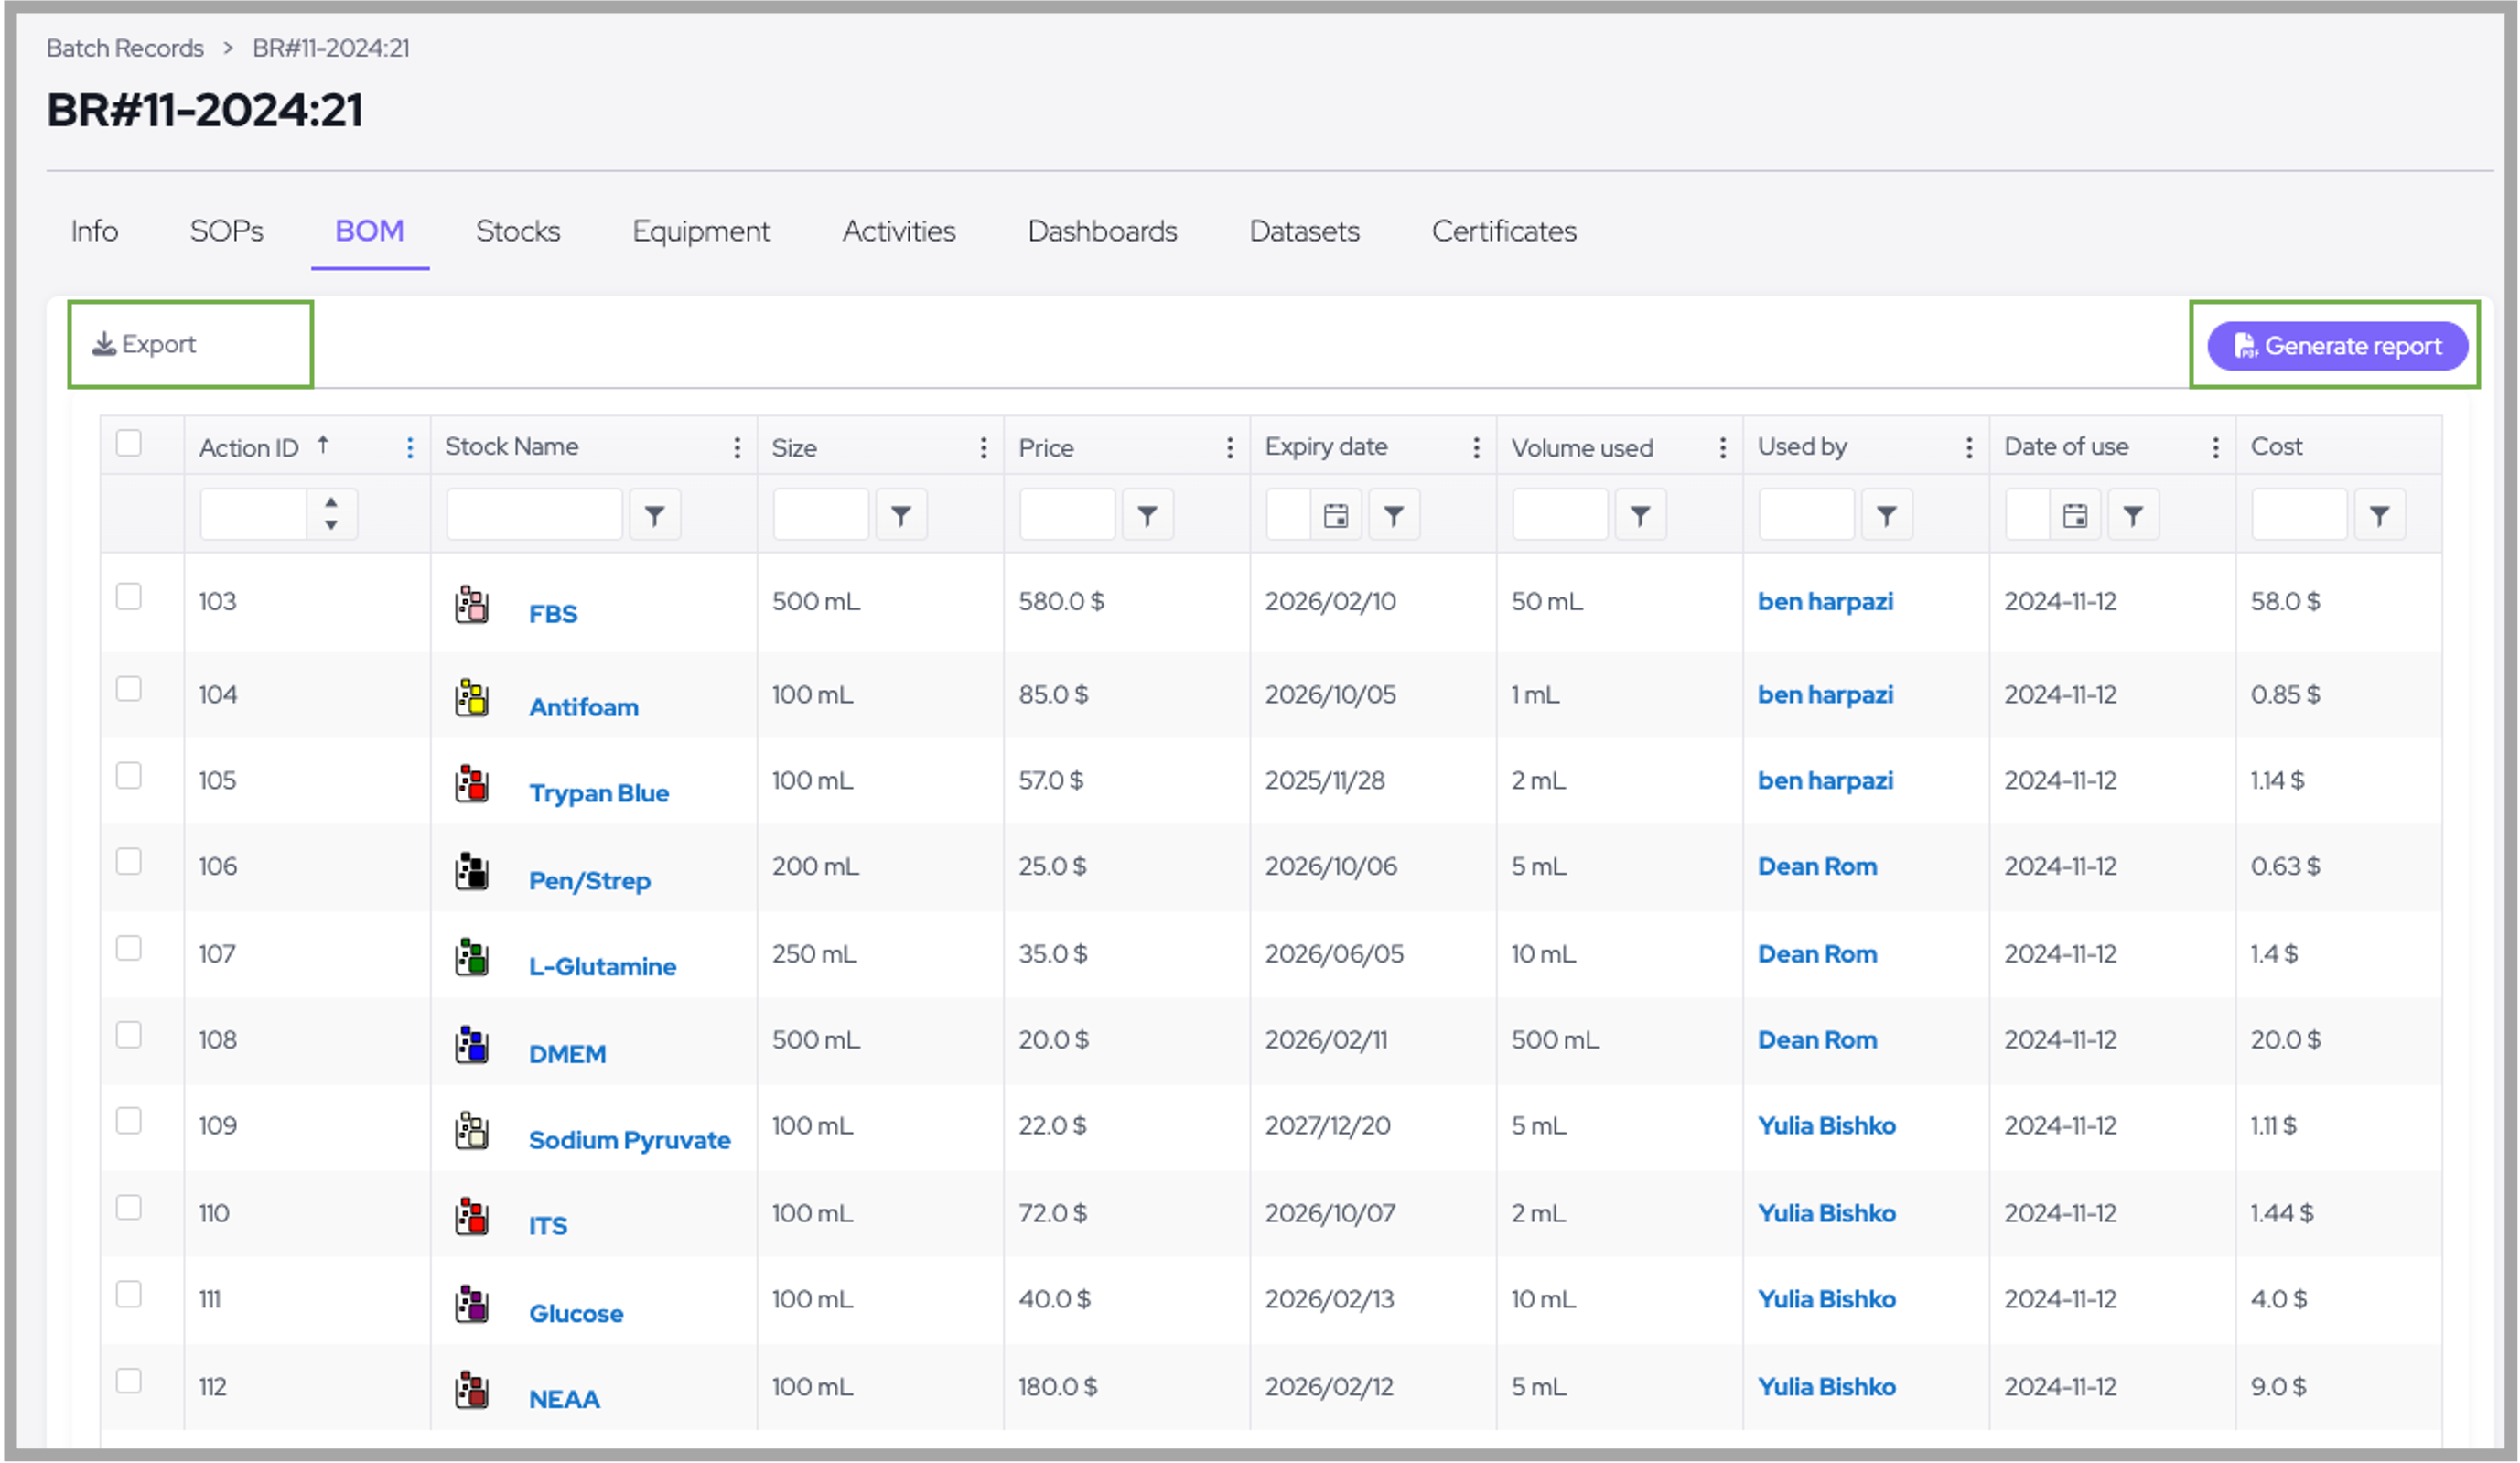The width and height of the screenshot is (2520, 1463).
Task: Tick the select-all header checkbox
Action: (x=129, y=443)
